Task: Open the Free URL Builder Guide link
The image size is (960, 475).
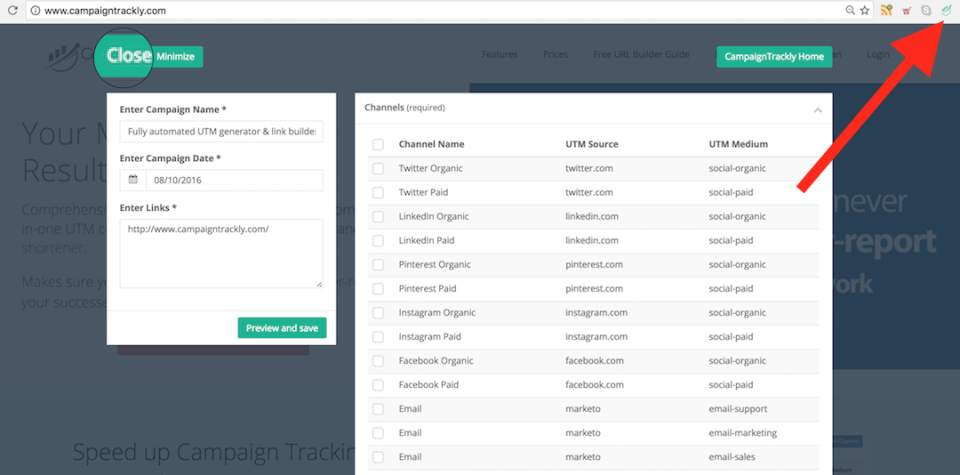Action: pyautogui.click(x=641, y=54)
